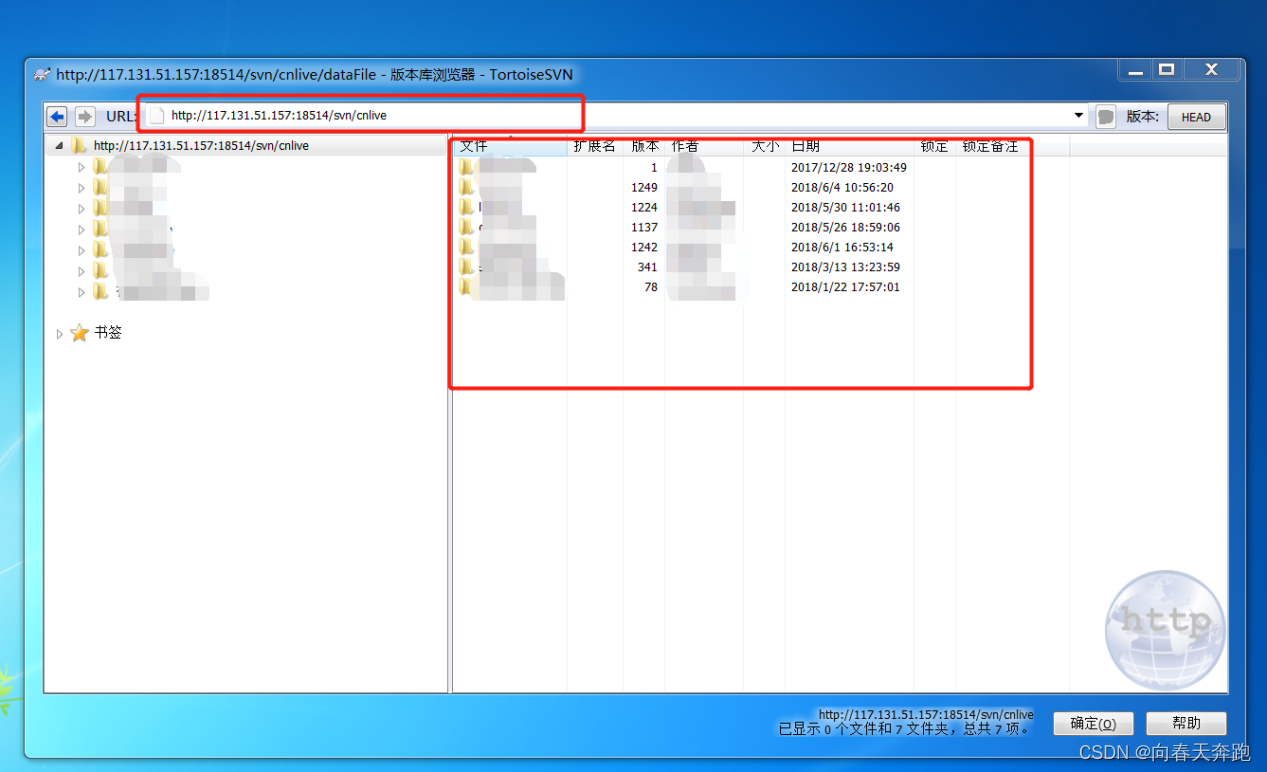The height and width of the screenshot is (772, 1267).
Task: Click the folder icon in revision 1249 row
Action: pyautogui.click(x=467, y=187)
